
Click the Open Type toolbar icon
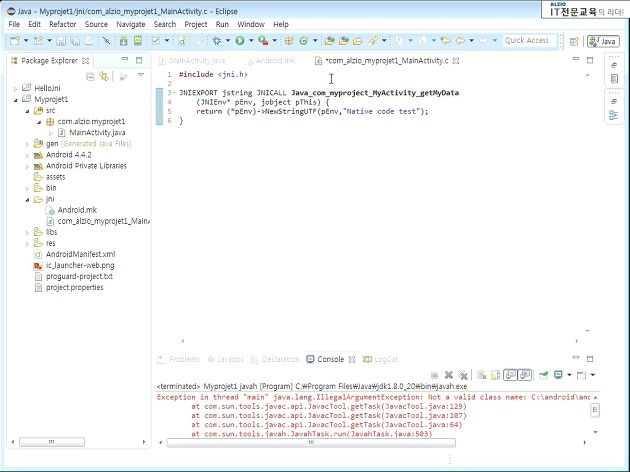point(329,41)
